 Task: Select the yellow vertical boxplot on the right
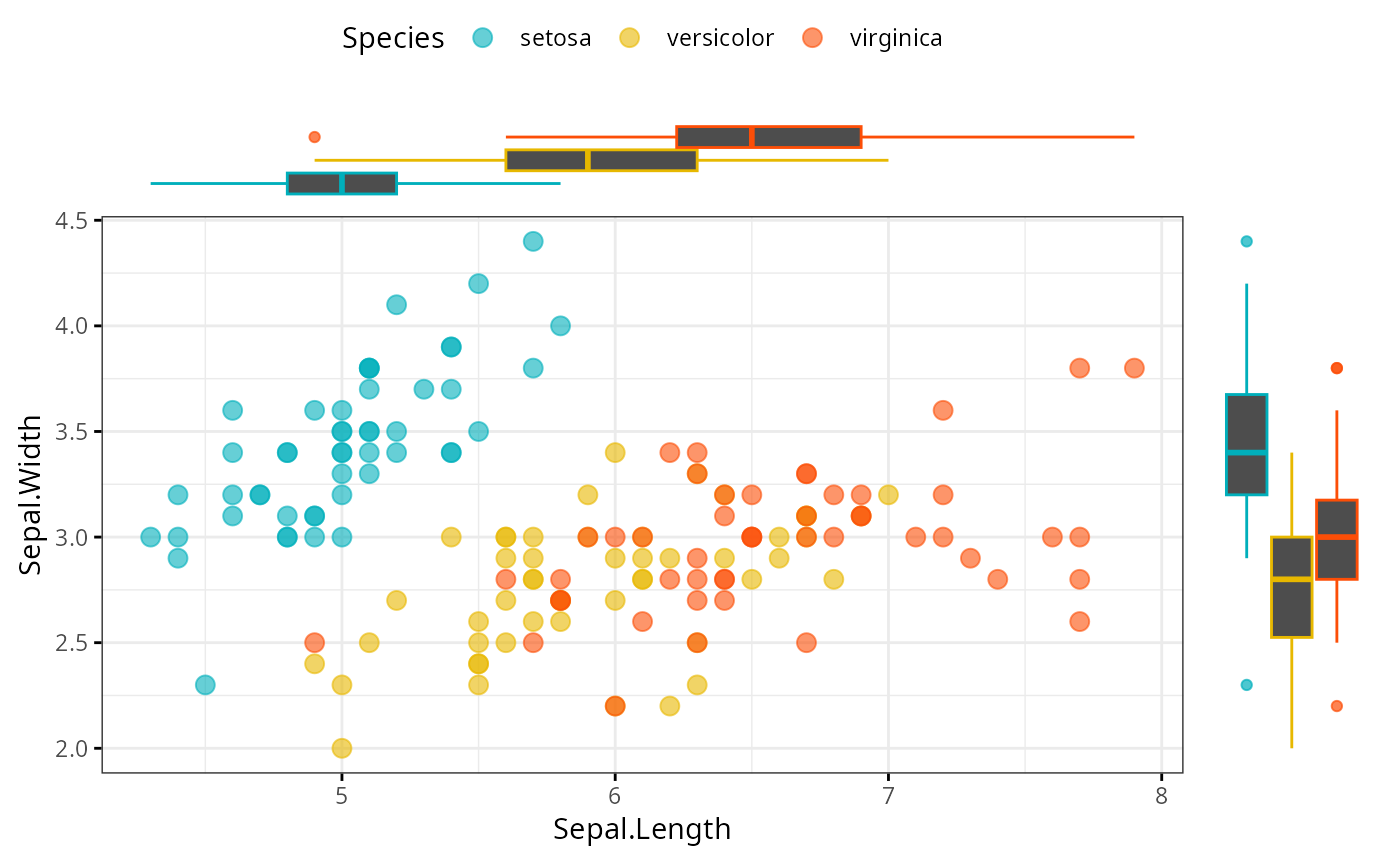(1291, 587)
